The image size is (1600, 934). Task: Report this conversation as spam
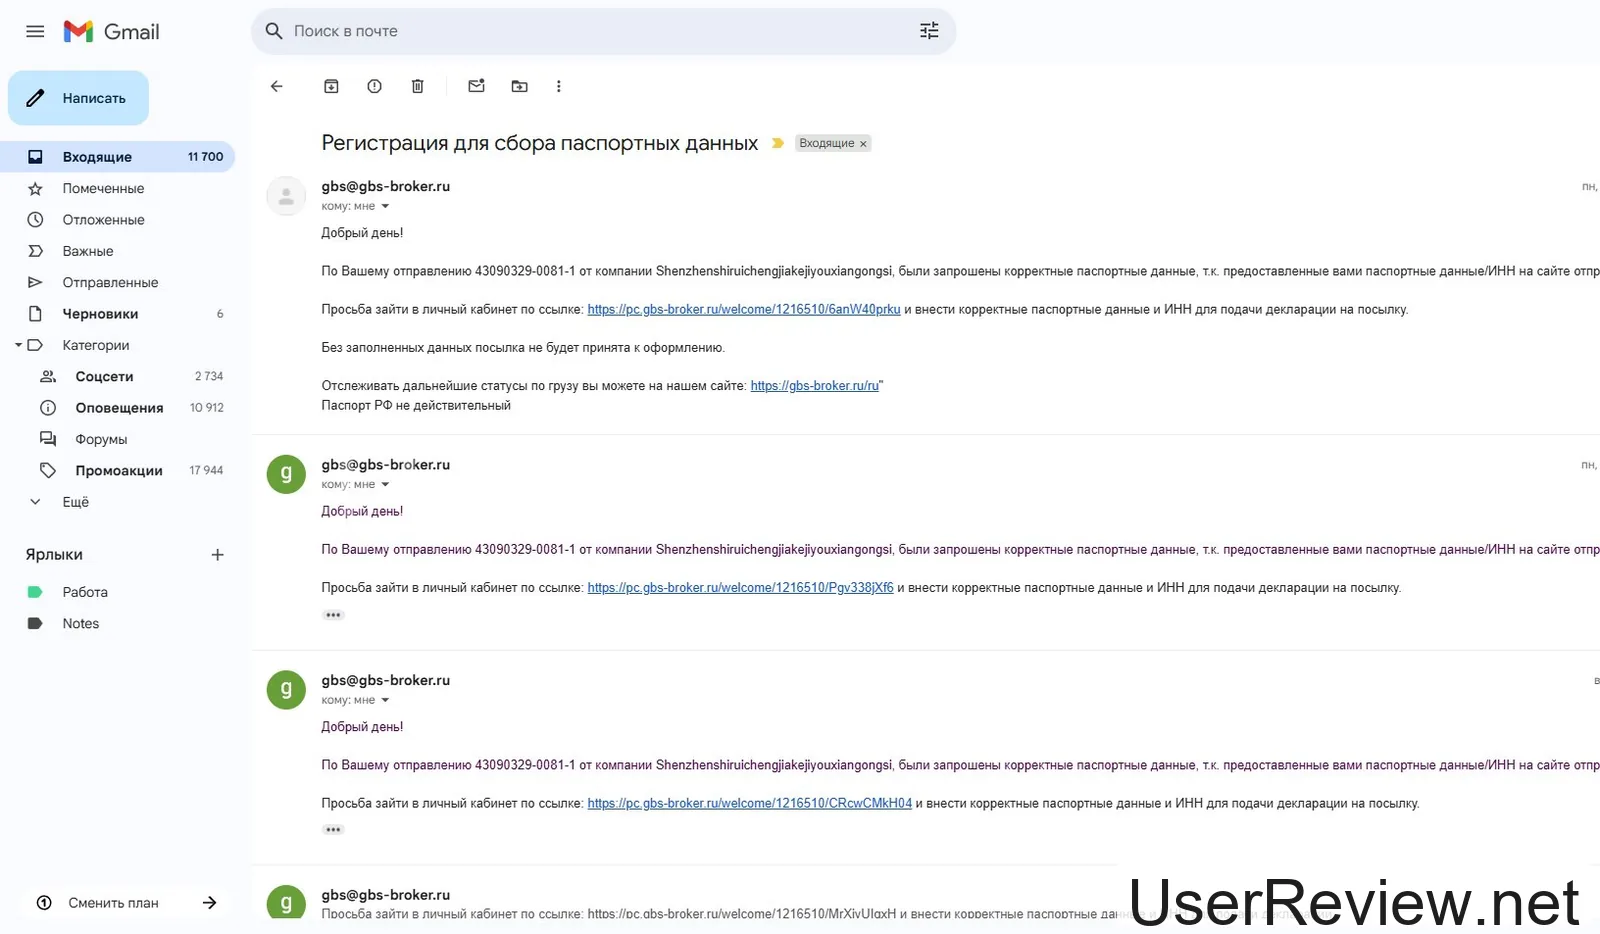coord(374,87)
